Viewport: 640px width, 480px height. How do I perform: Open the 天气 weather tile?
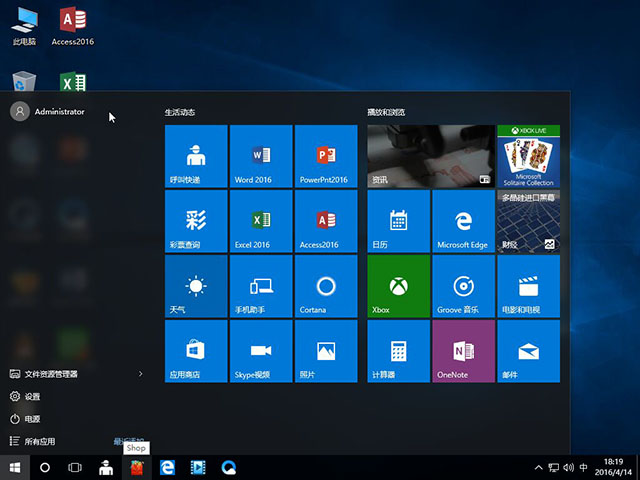[x=196, y=286]
